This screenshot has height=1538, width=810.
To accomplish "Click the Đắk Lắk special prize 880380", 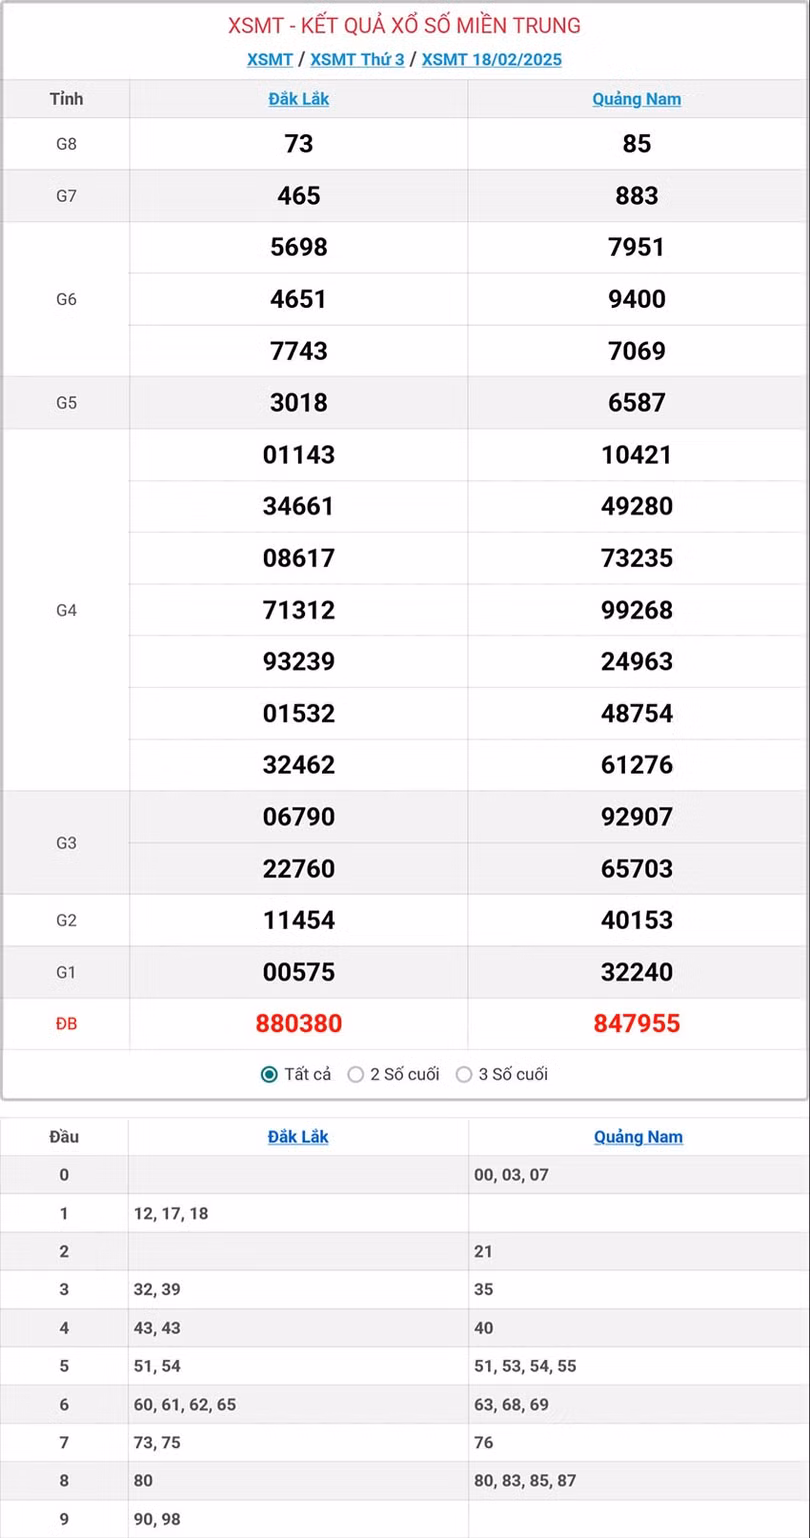I will [x=299, y=1023].
